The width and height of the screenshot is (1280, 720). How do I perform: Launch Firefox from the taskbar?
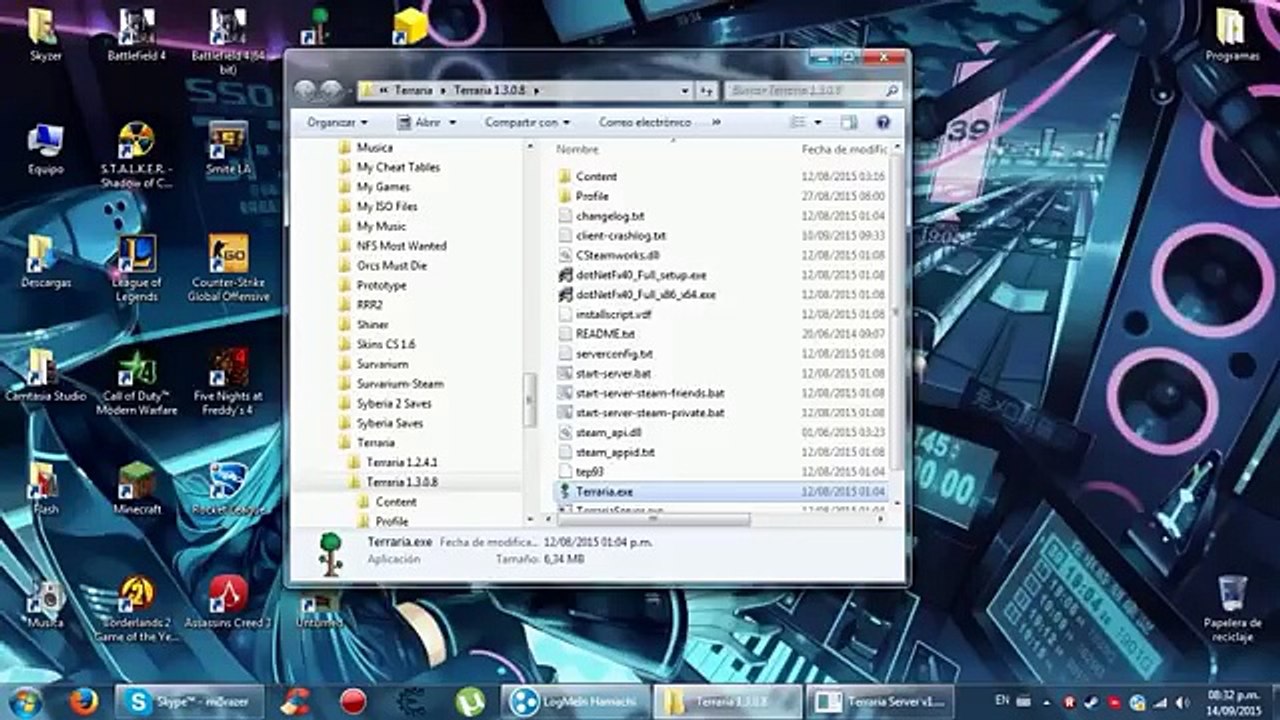[x=84, y=701]
